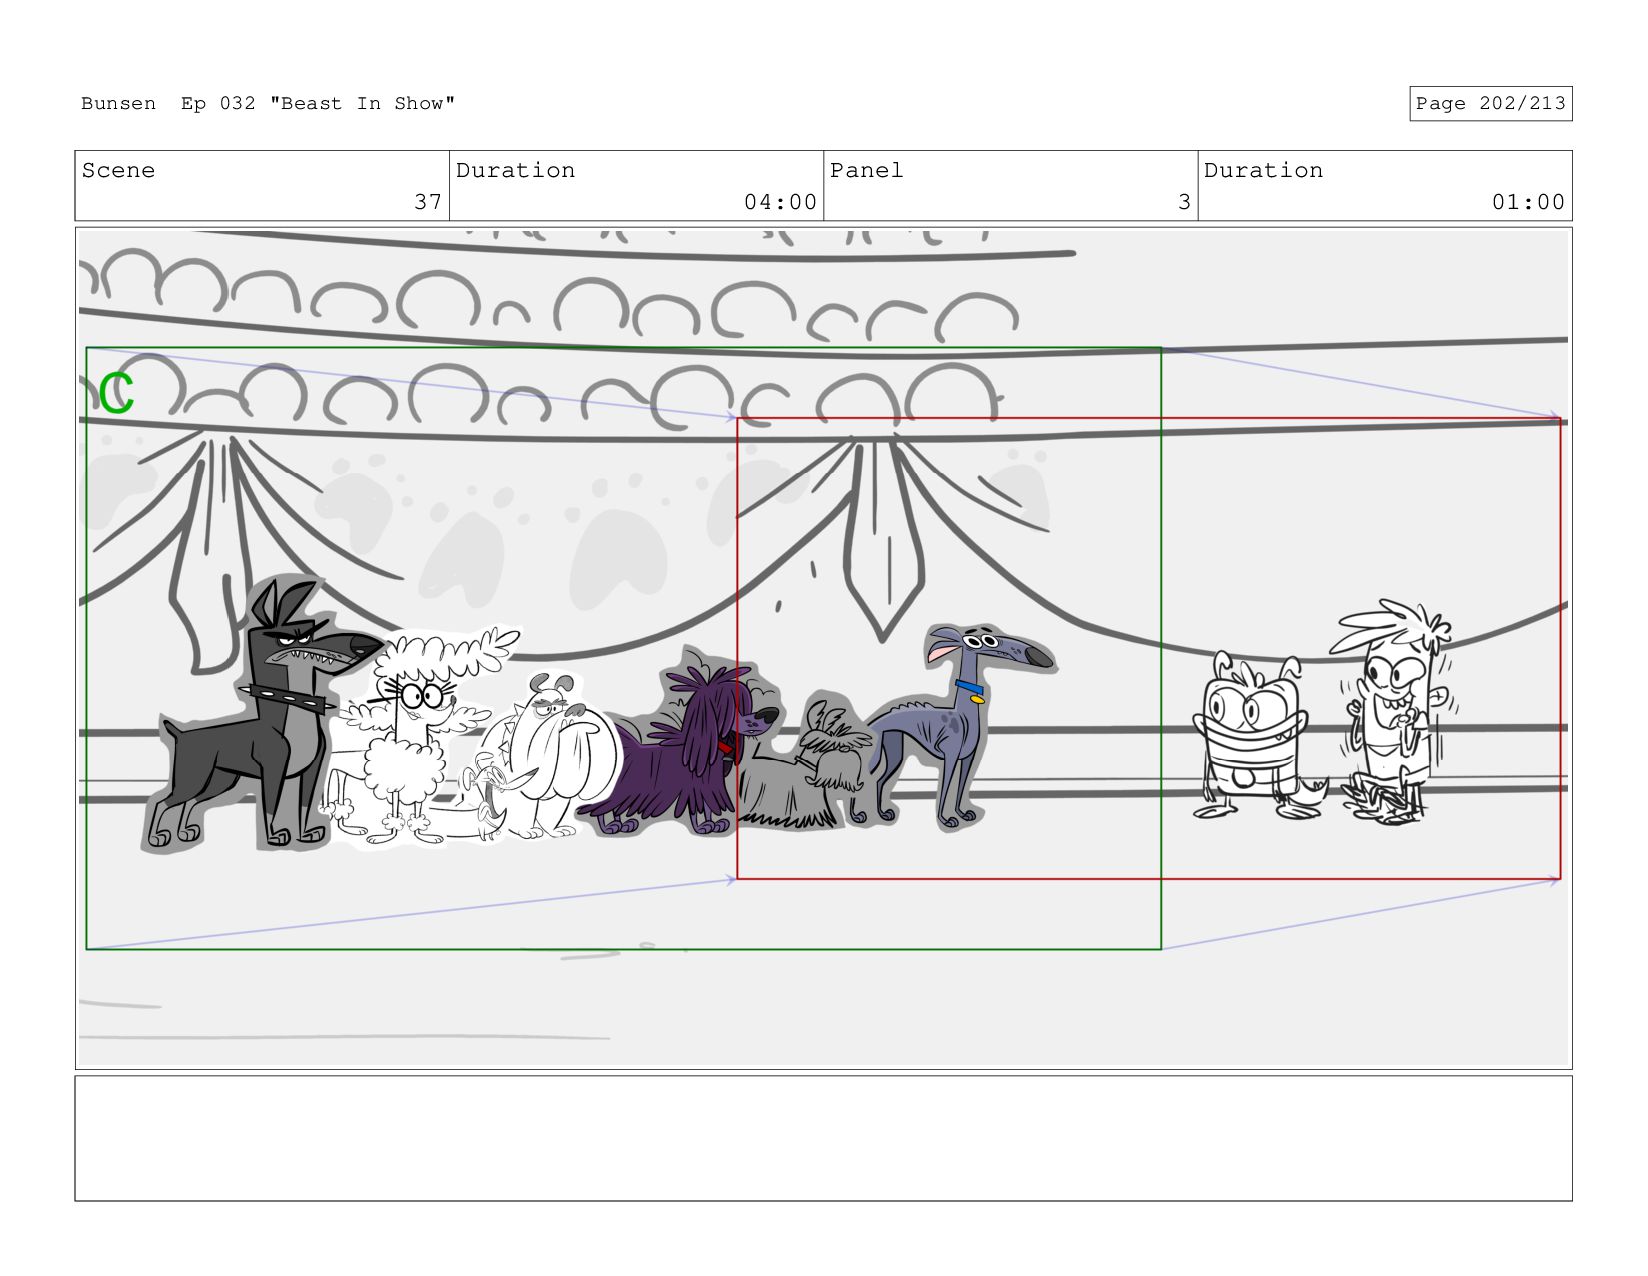Click the green camera label 'C'
This screenshot has width=1648, height=1276.
tap(116, 393)
